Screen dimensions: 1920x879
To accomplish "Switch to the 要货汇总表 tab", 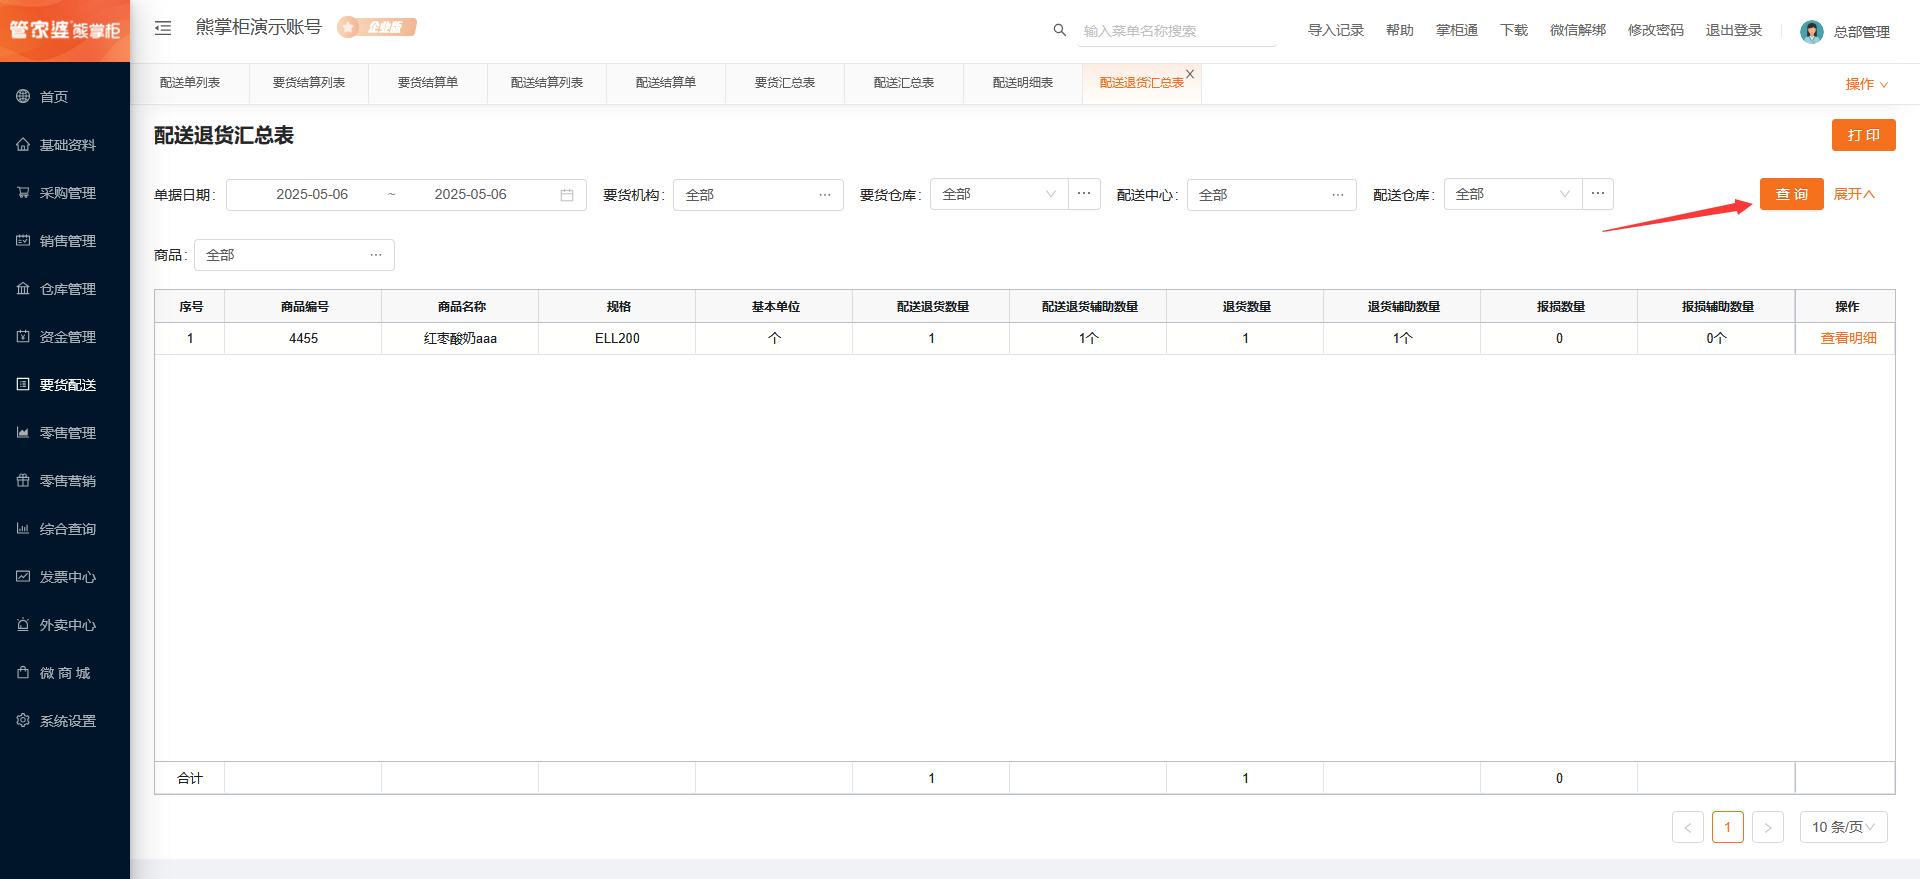I will coord(785,83).
